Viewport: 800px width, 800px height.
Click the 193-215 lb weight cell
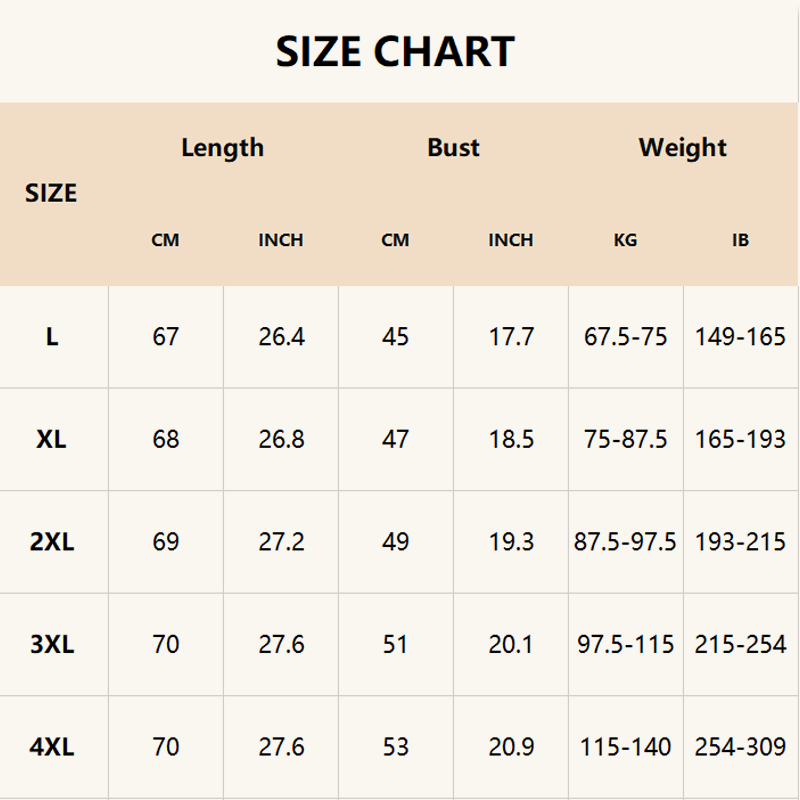[x=740, y=542]
